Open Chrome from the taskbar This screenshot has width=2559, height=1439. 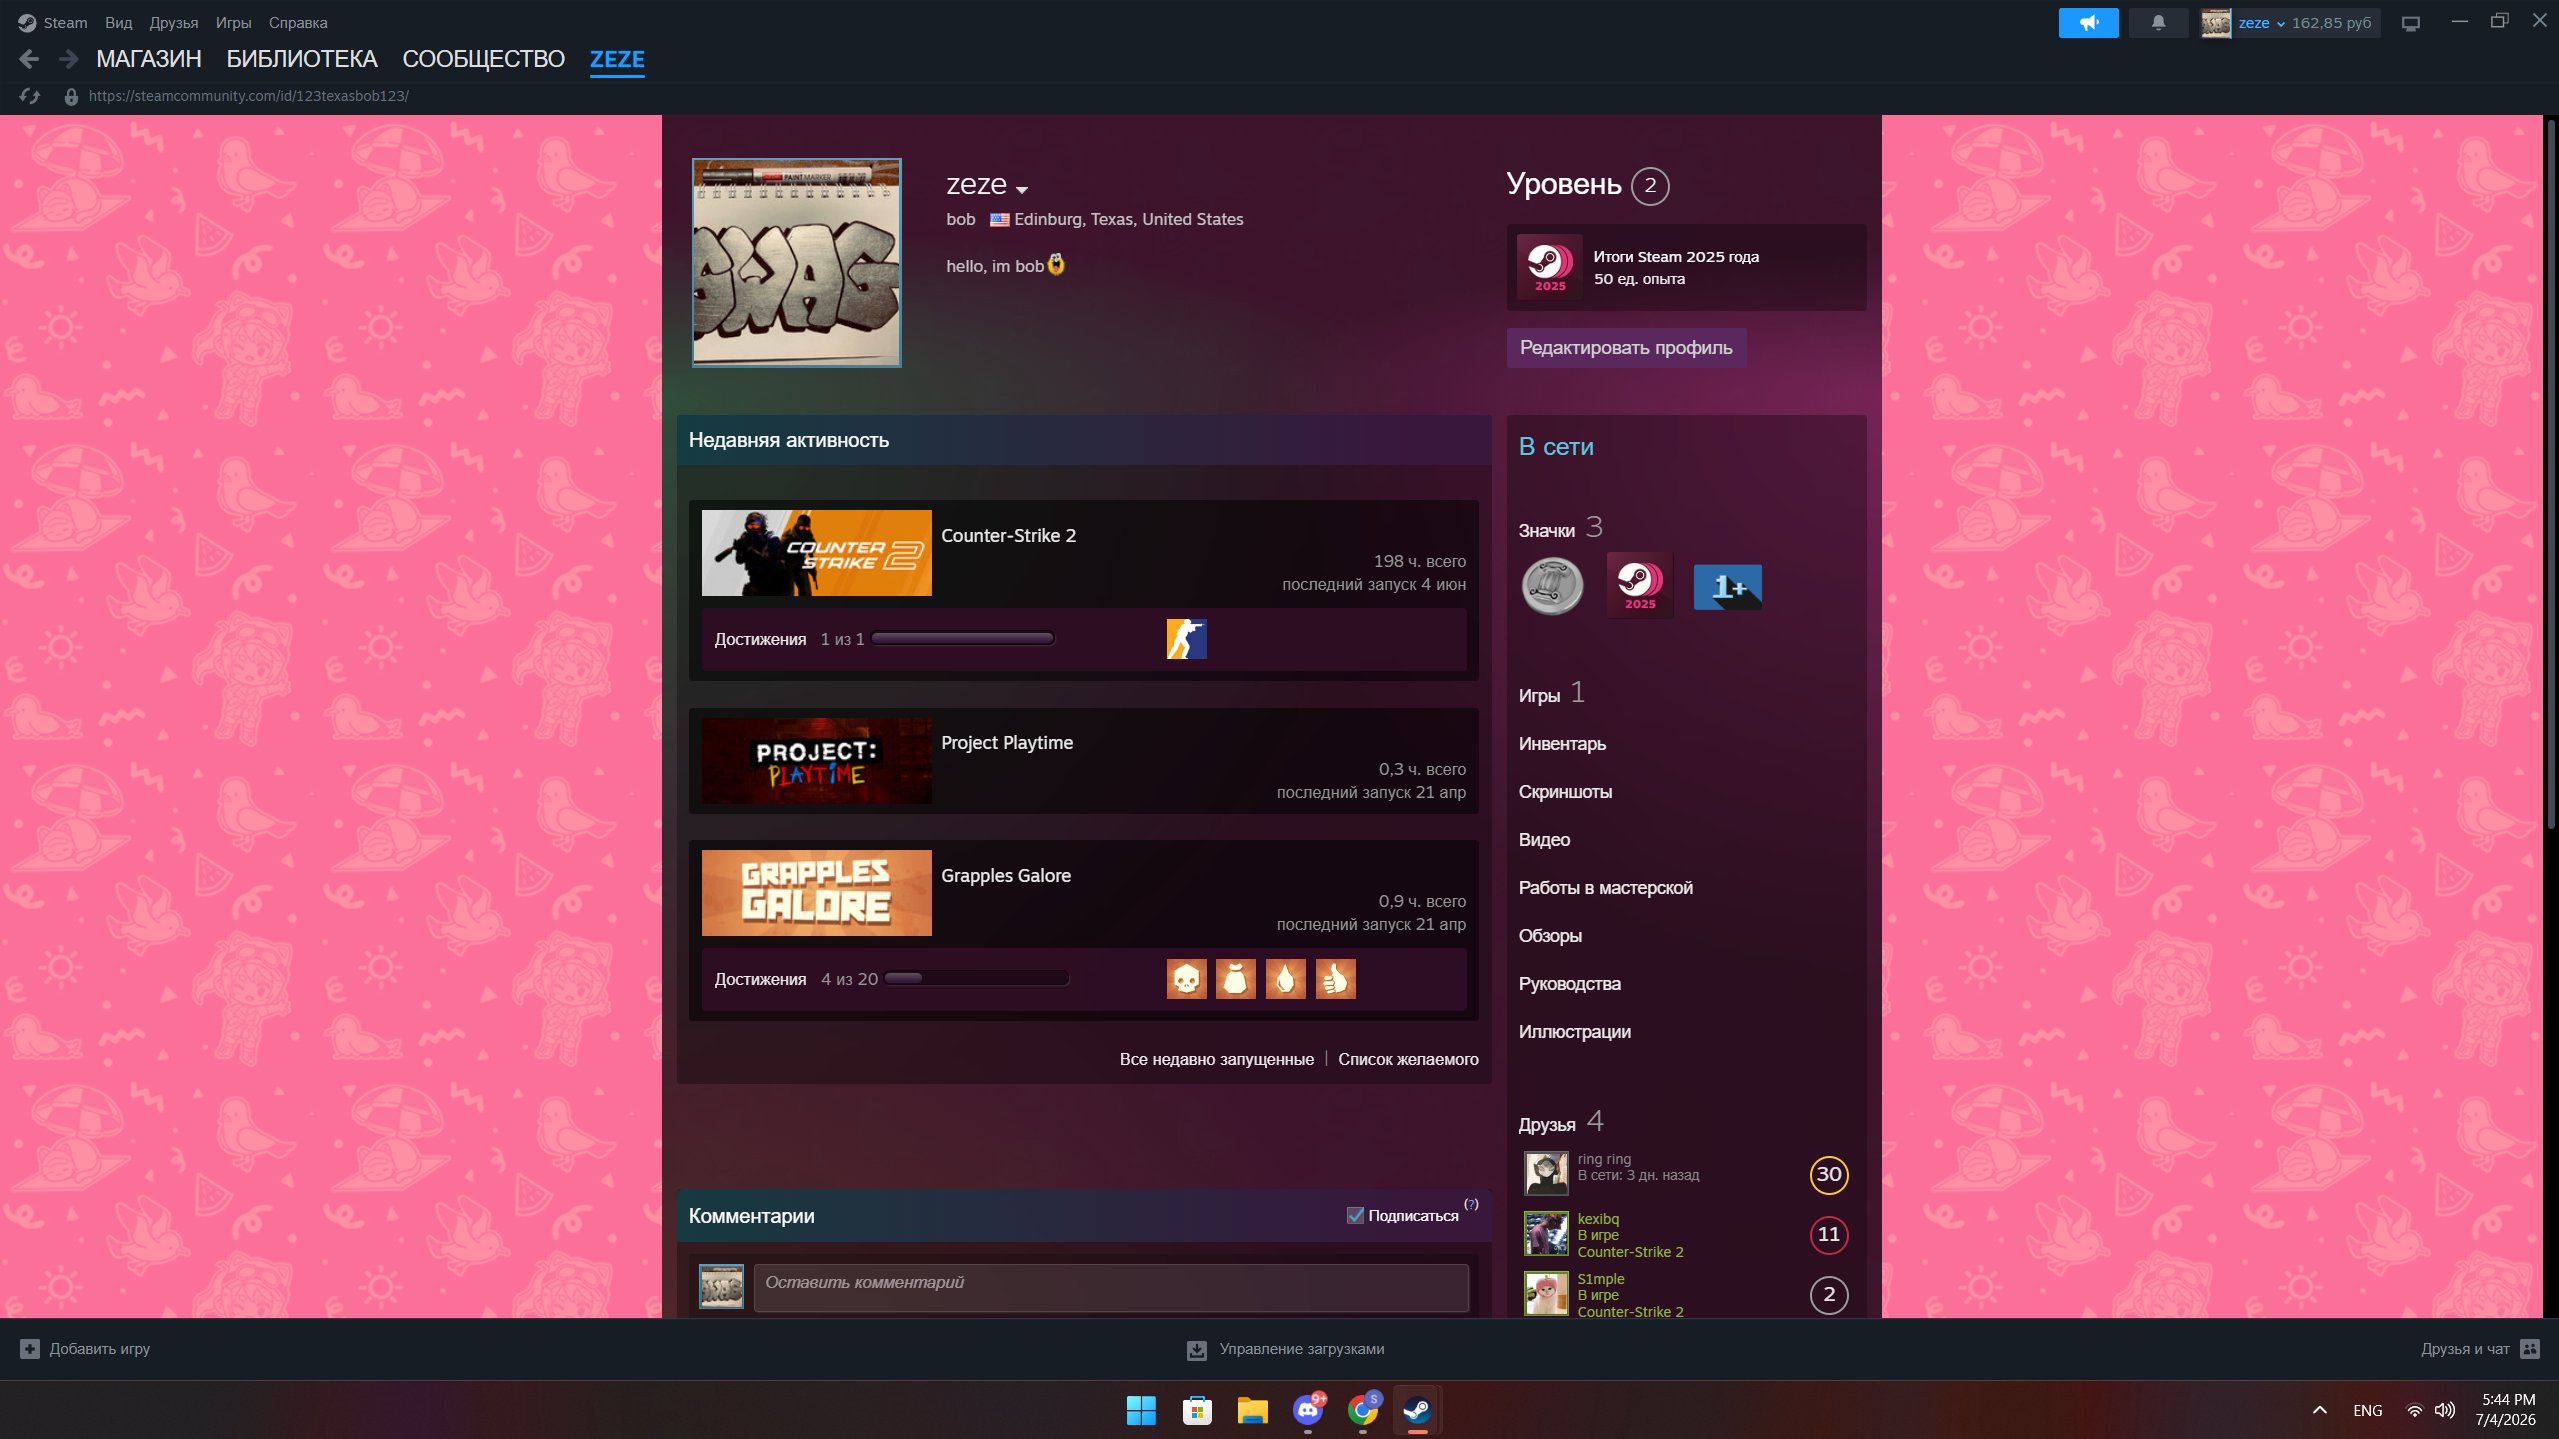(1363, 1410)
